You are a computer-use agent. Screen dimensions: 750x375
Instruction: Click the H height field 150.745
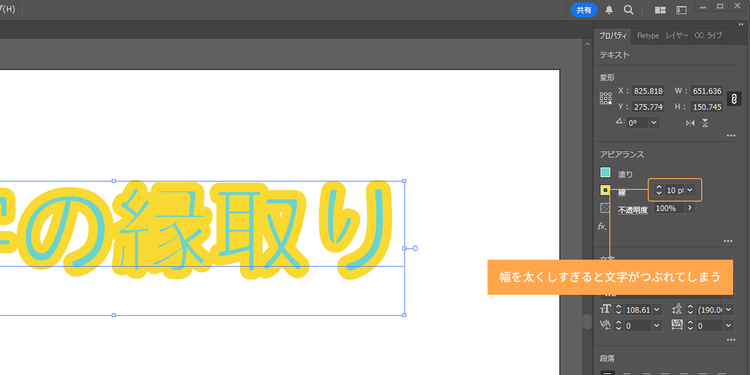tap(706, 107)
